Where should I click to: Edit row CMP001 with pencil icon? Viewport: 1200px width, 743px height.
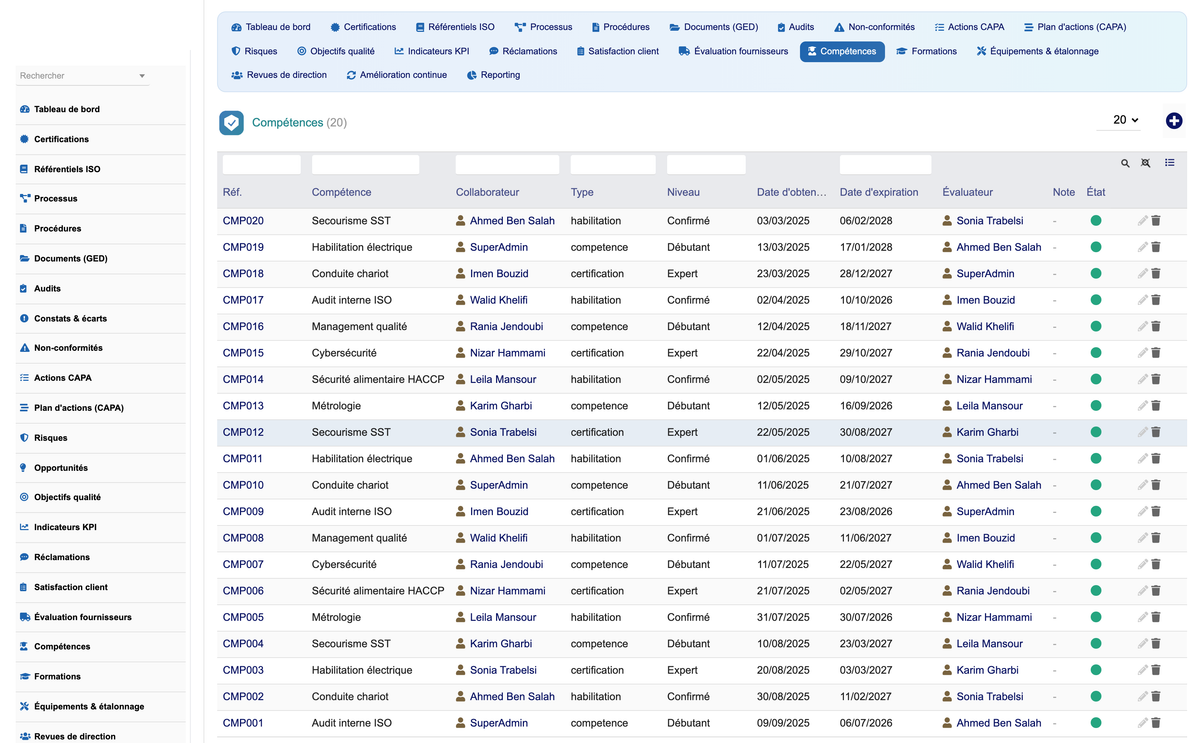click(x=1142, y=723)
